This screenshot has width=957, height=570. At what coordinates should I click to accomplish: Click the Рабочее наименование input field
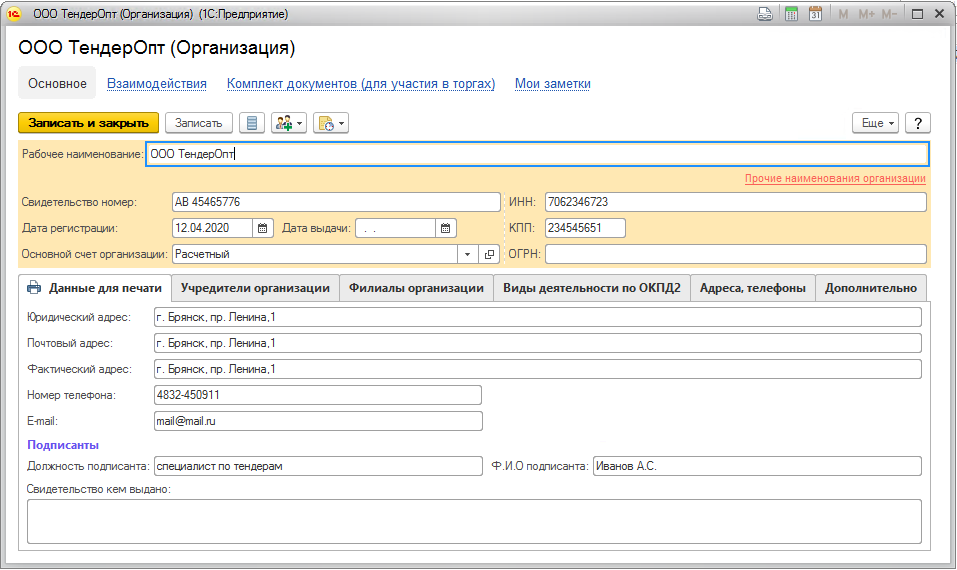point(537,154)
